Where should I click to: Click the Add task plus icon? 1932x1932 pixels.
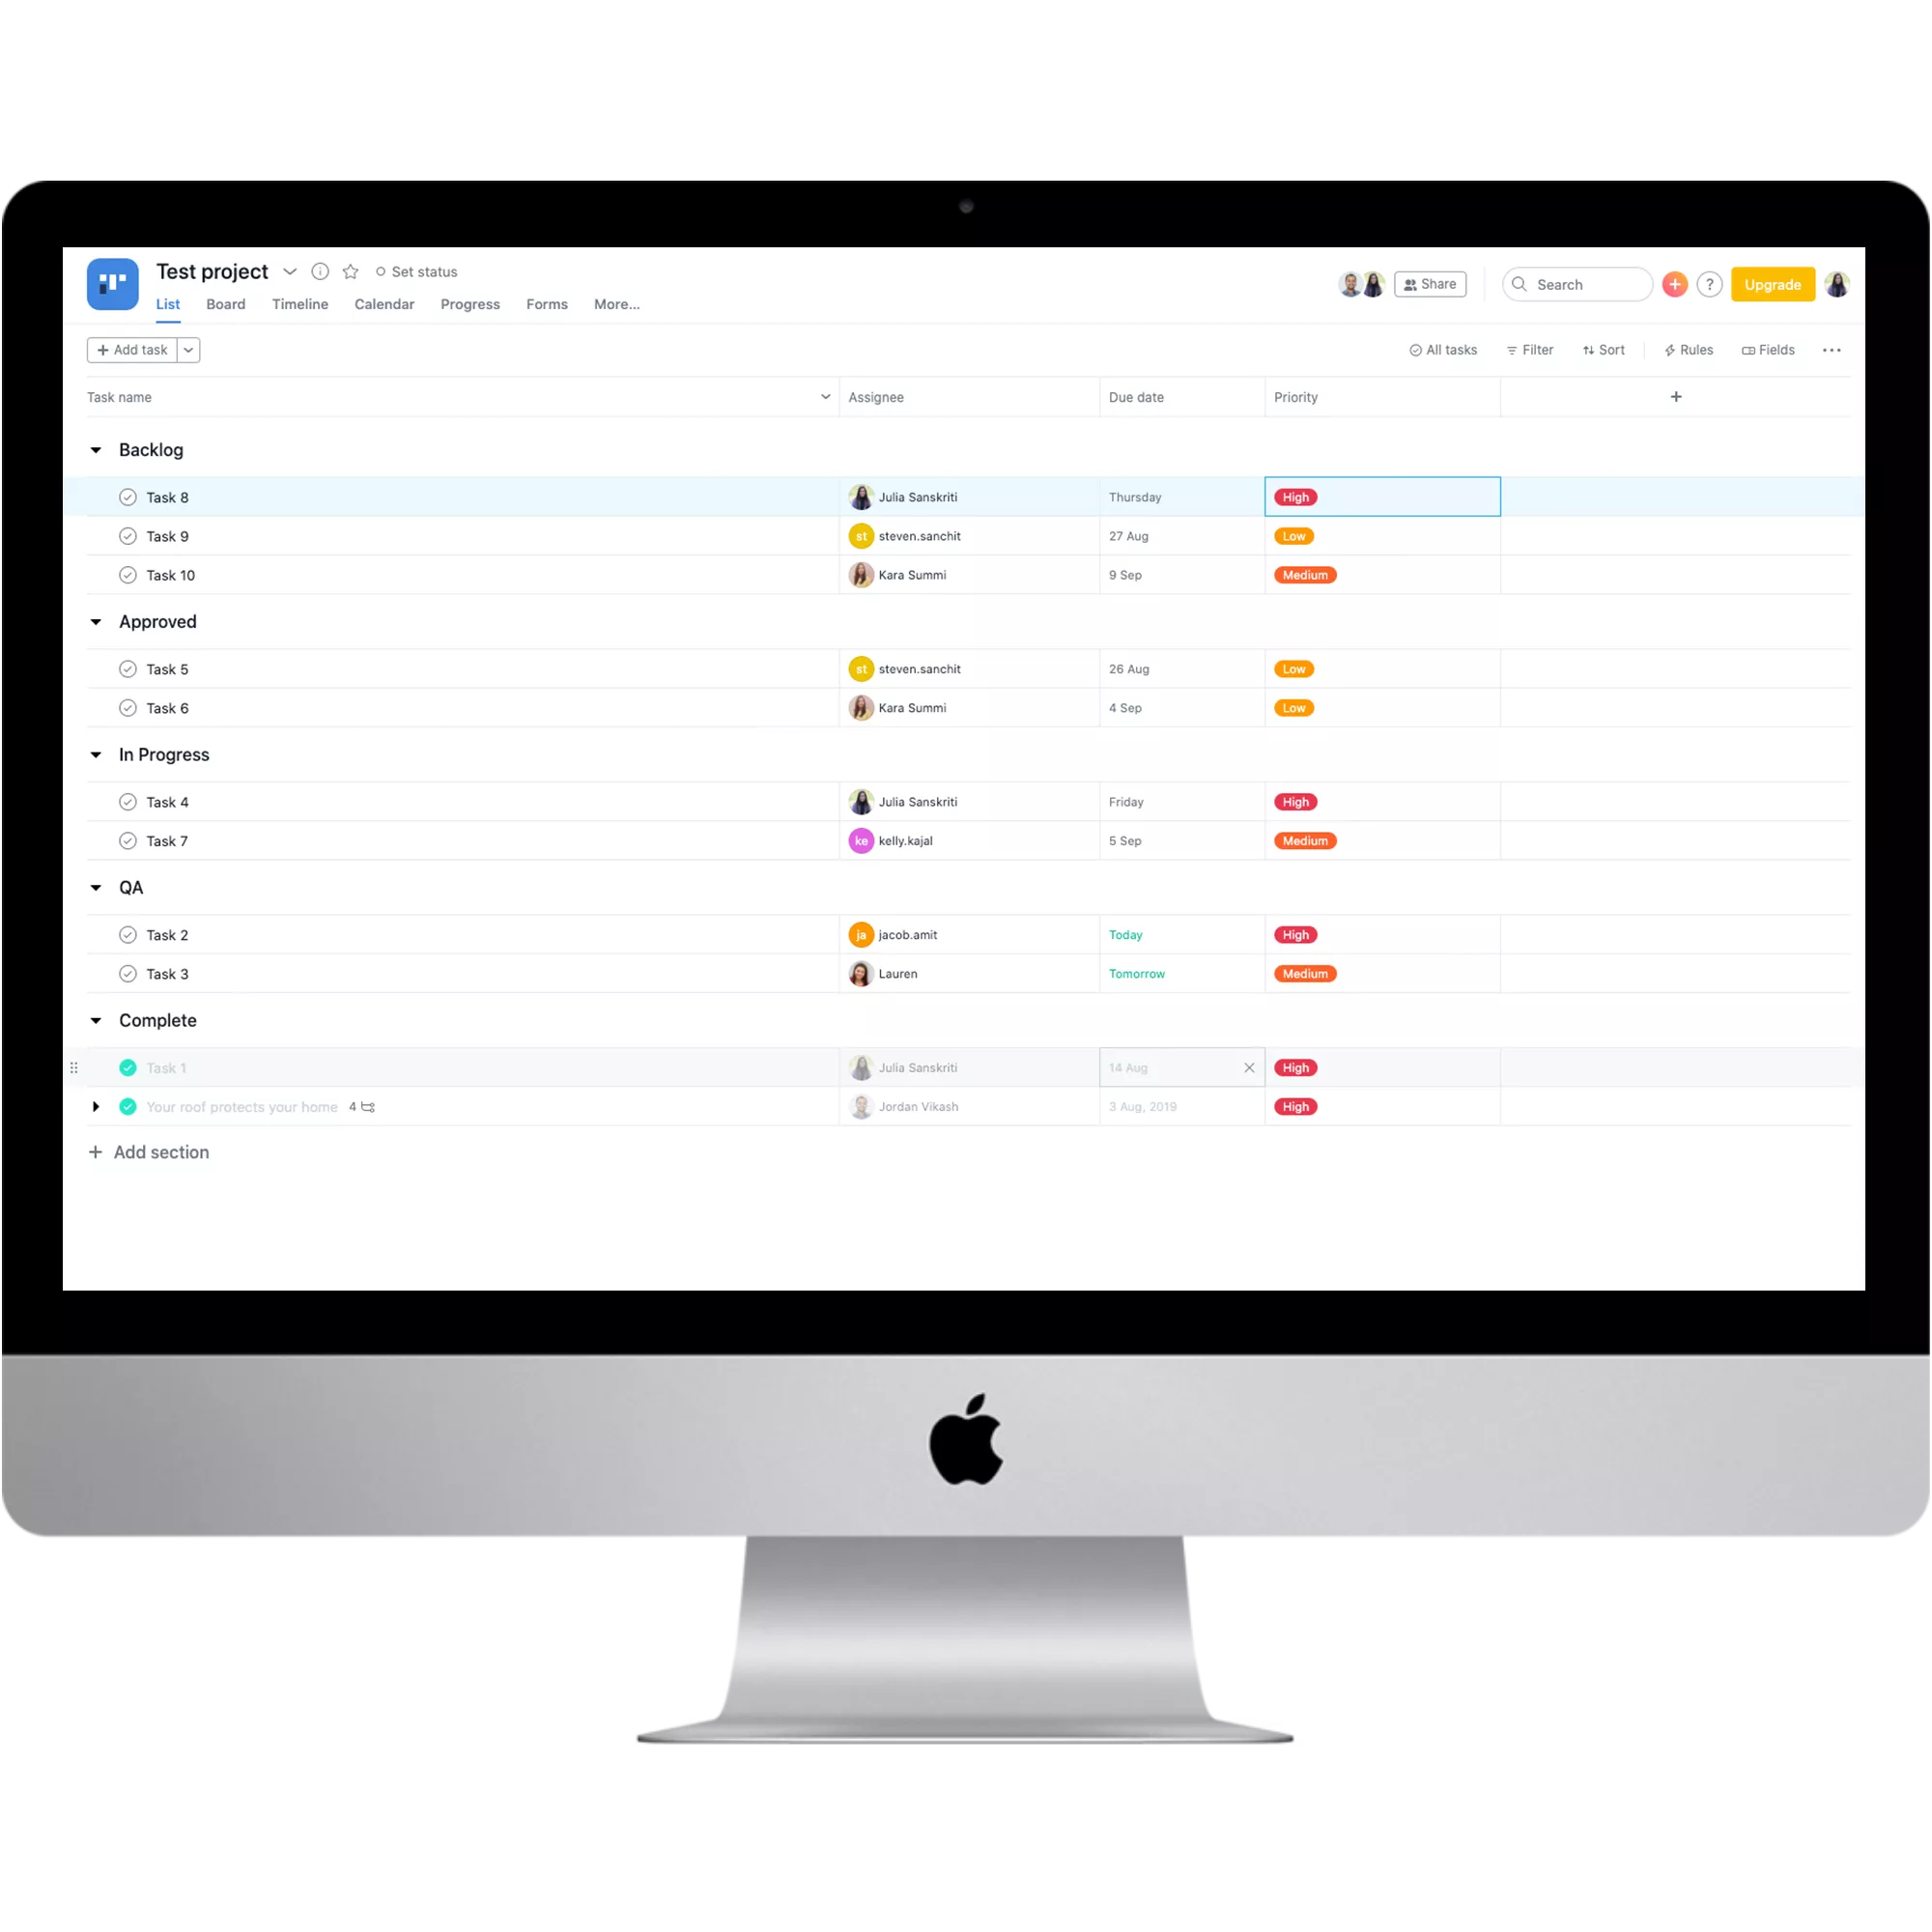click(x=102, y=349)
